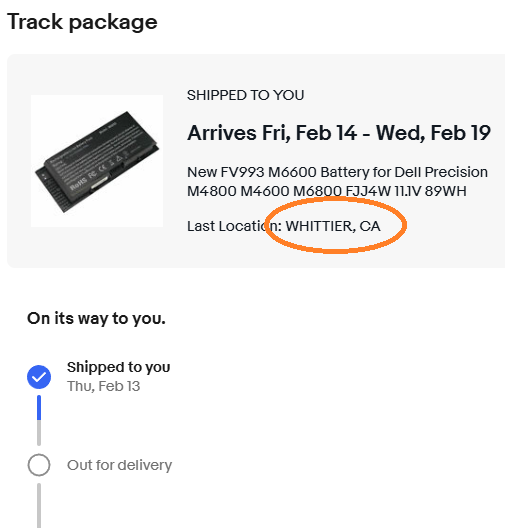Click the Last Location WHITTIER, CA text

(283, 226)
